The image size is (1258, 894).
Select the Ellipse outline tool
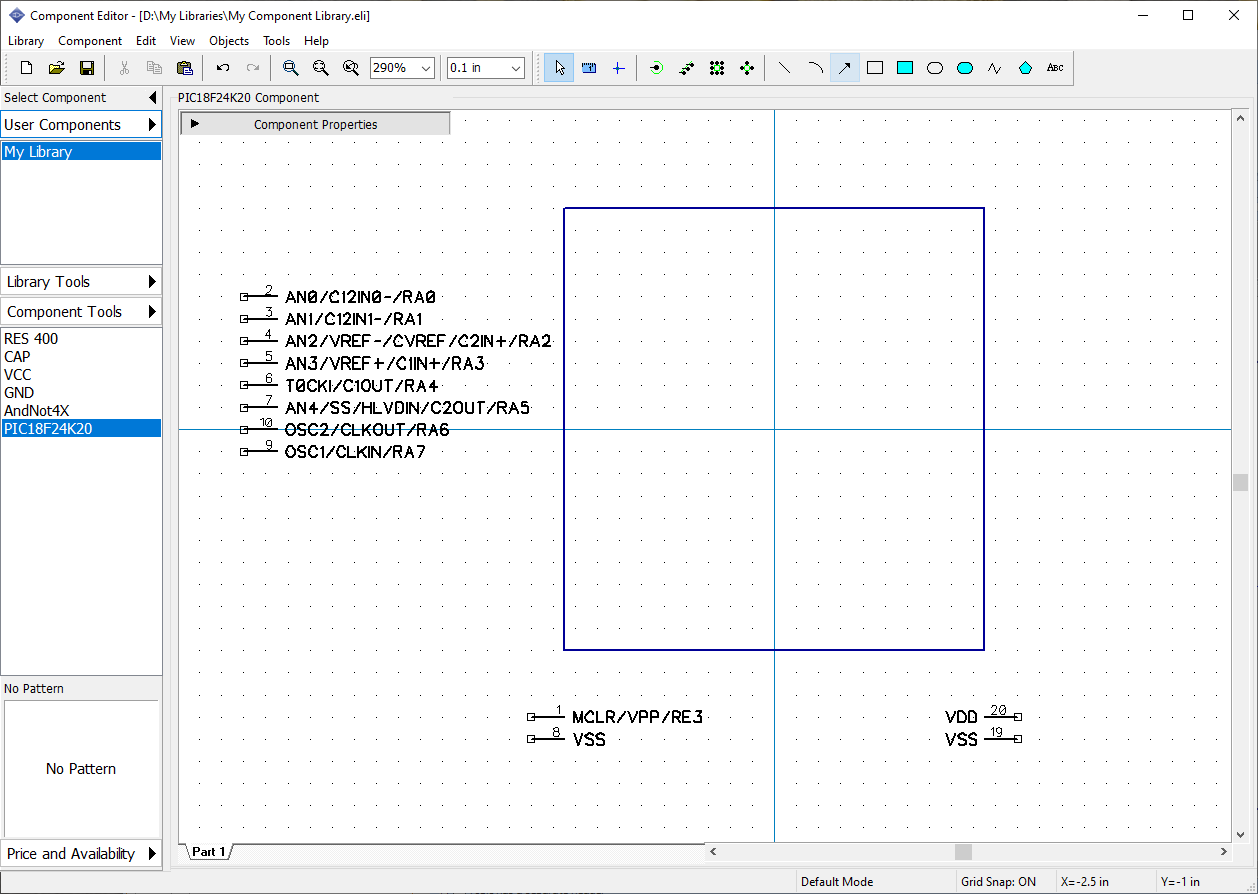(x=935, y=68)
